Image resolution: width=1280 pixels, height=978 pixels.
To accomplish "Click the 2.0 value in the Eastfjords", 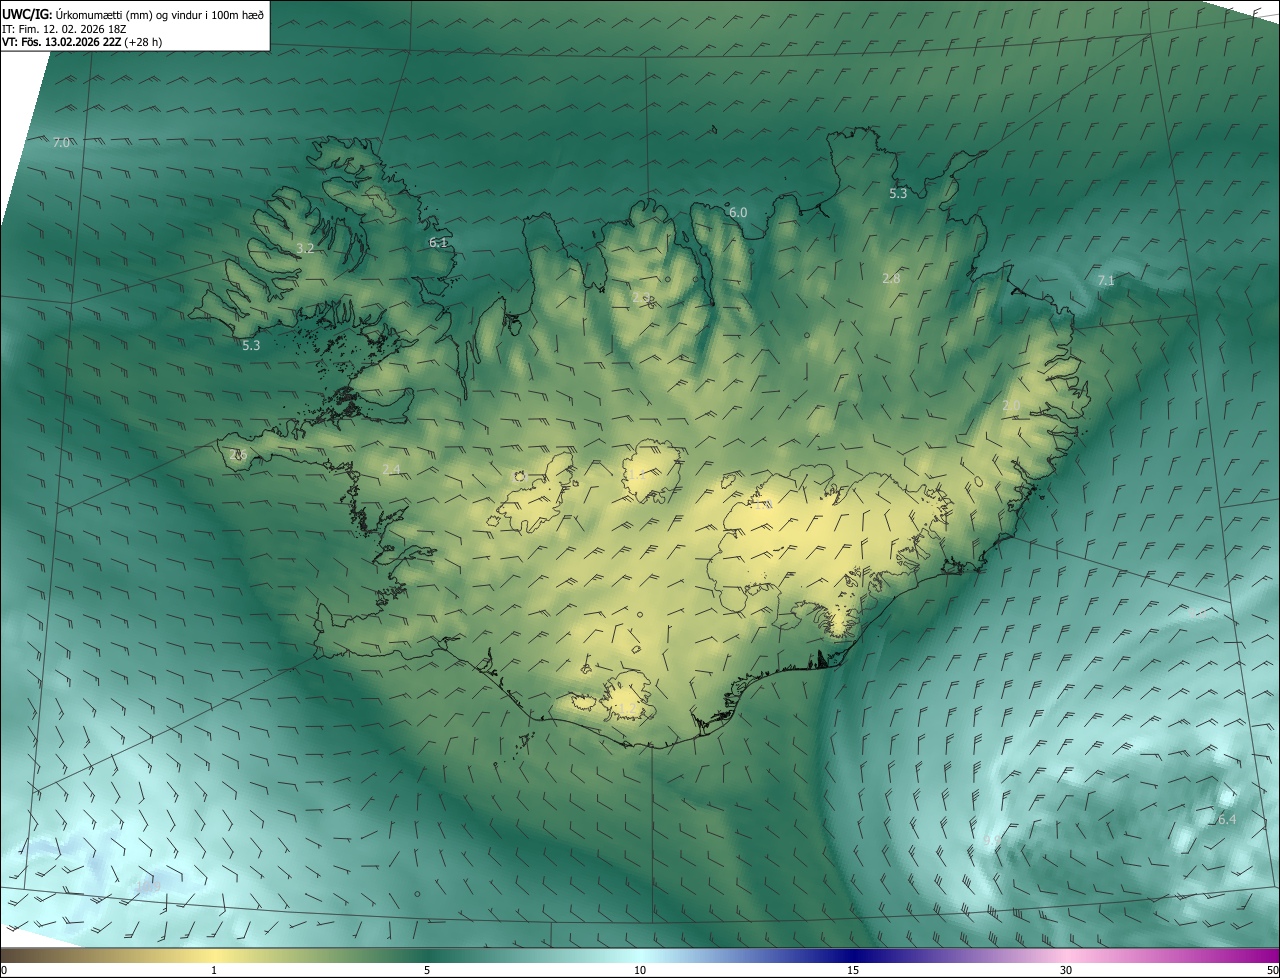I will (1011, 406).
